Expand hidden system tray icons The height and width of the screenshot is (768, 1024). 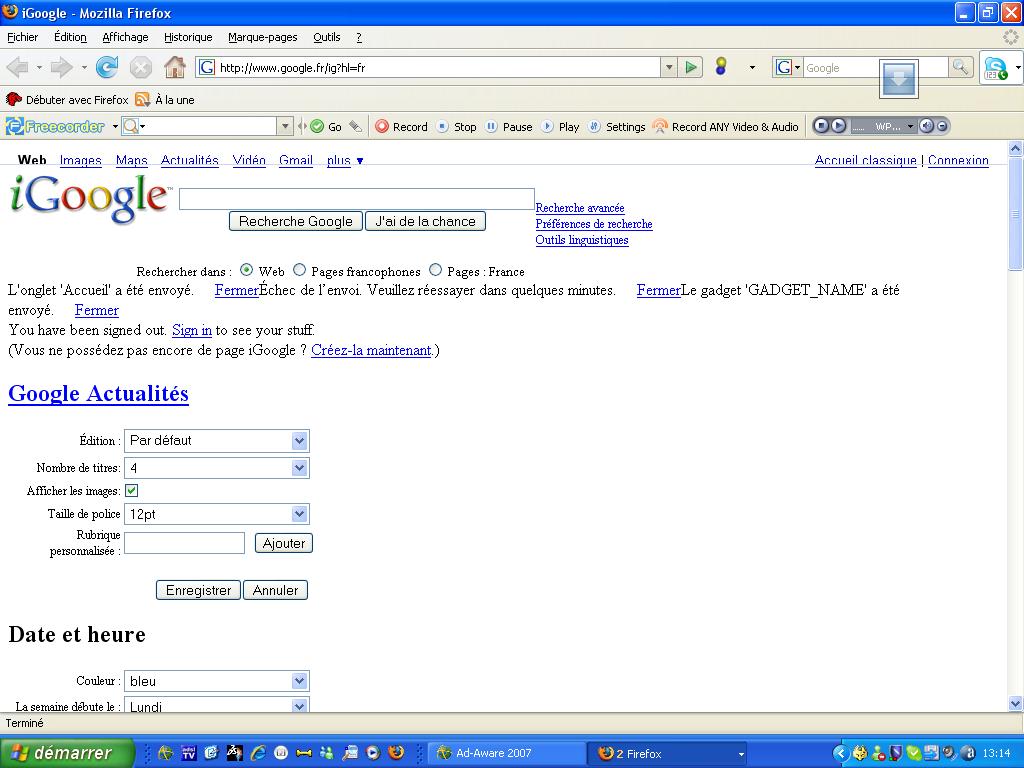[x=841, y=753]
